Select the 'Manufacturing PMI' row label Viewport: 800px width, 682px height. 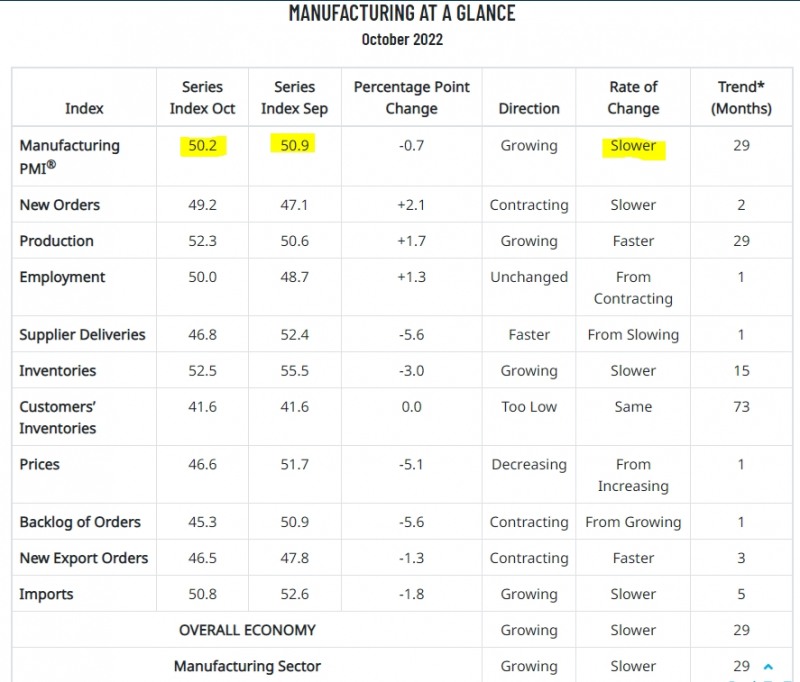pyautogui.click(x=70, y=157)
